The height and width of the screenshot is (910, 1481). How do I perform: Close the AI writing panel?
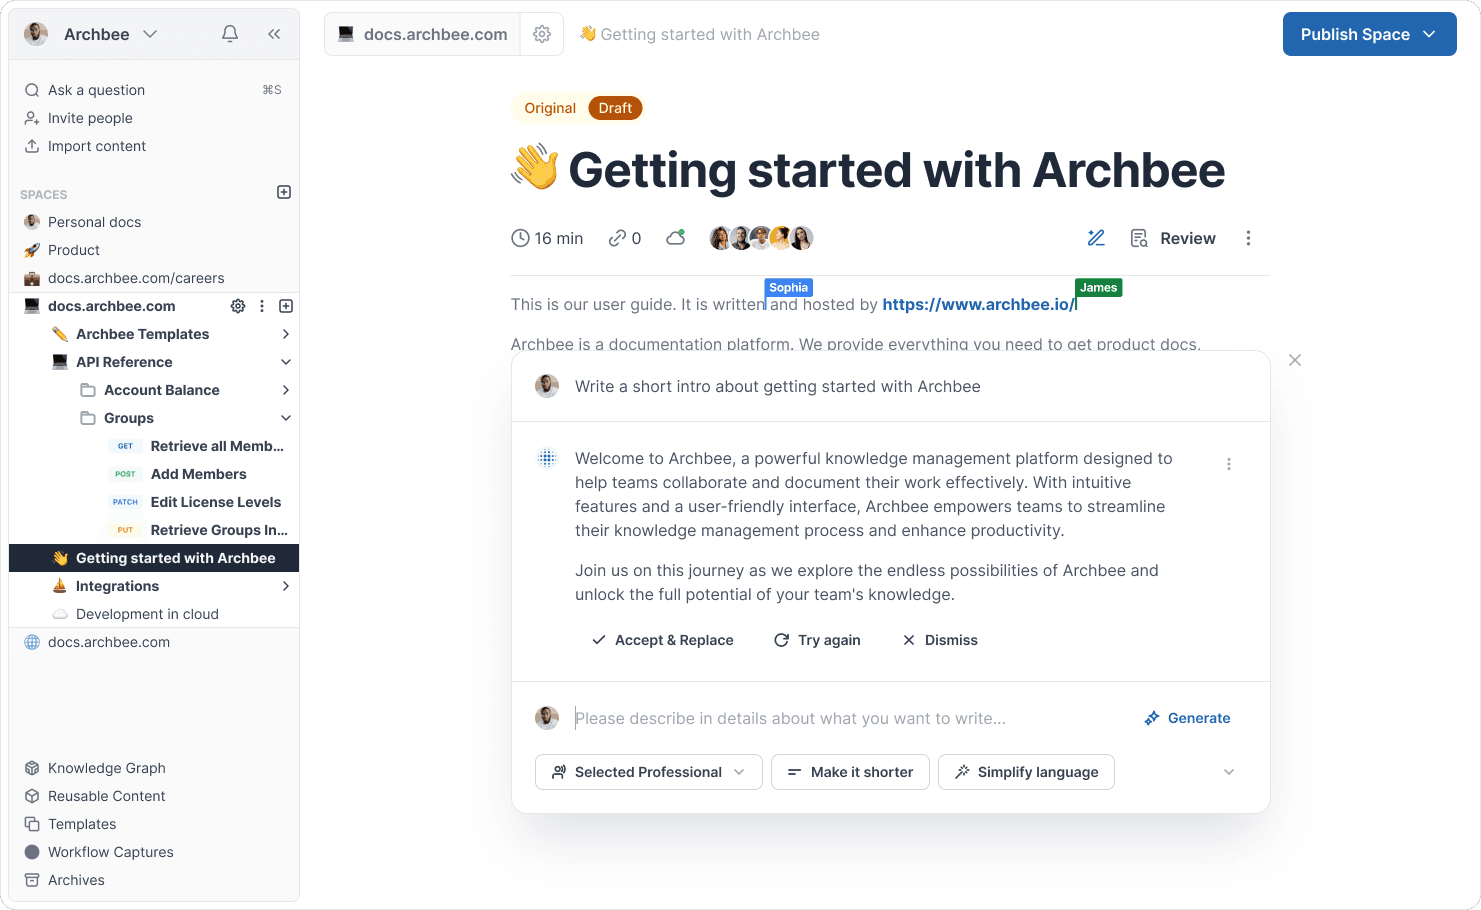click(x=1295, y=360)
